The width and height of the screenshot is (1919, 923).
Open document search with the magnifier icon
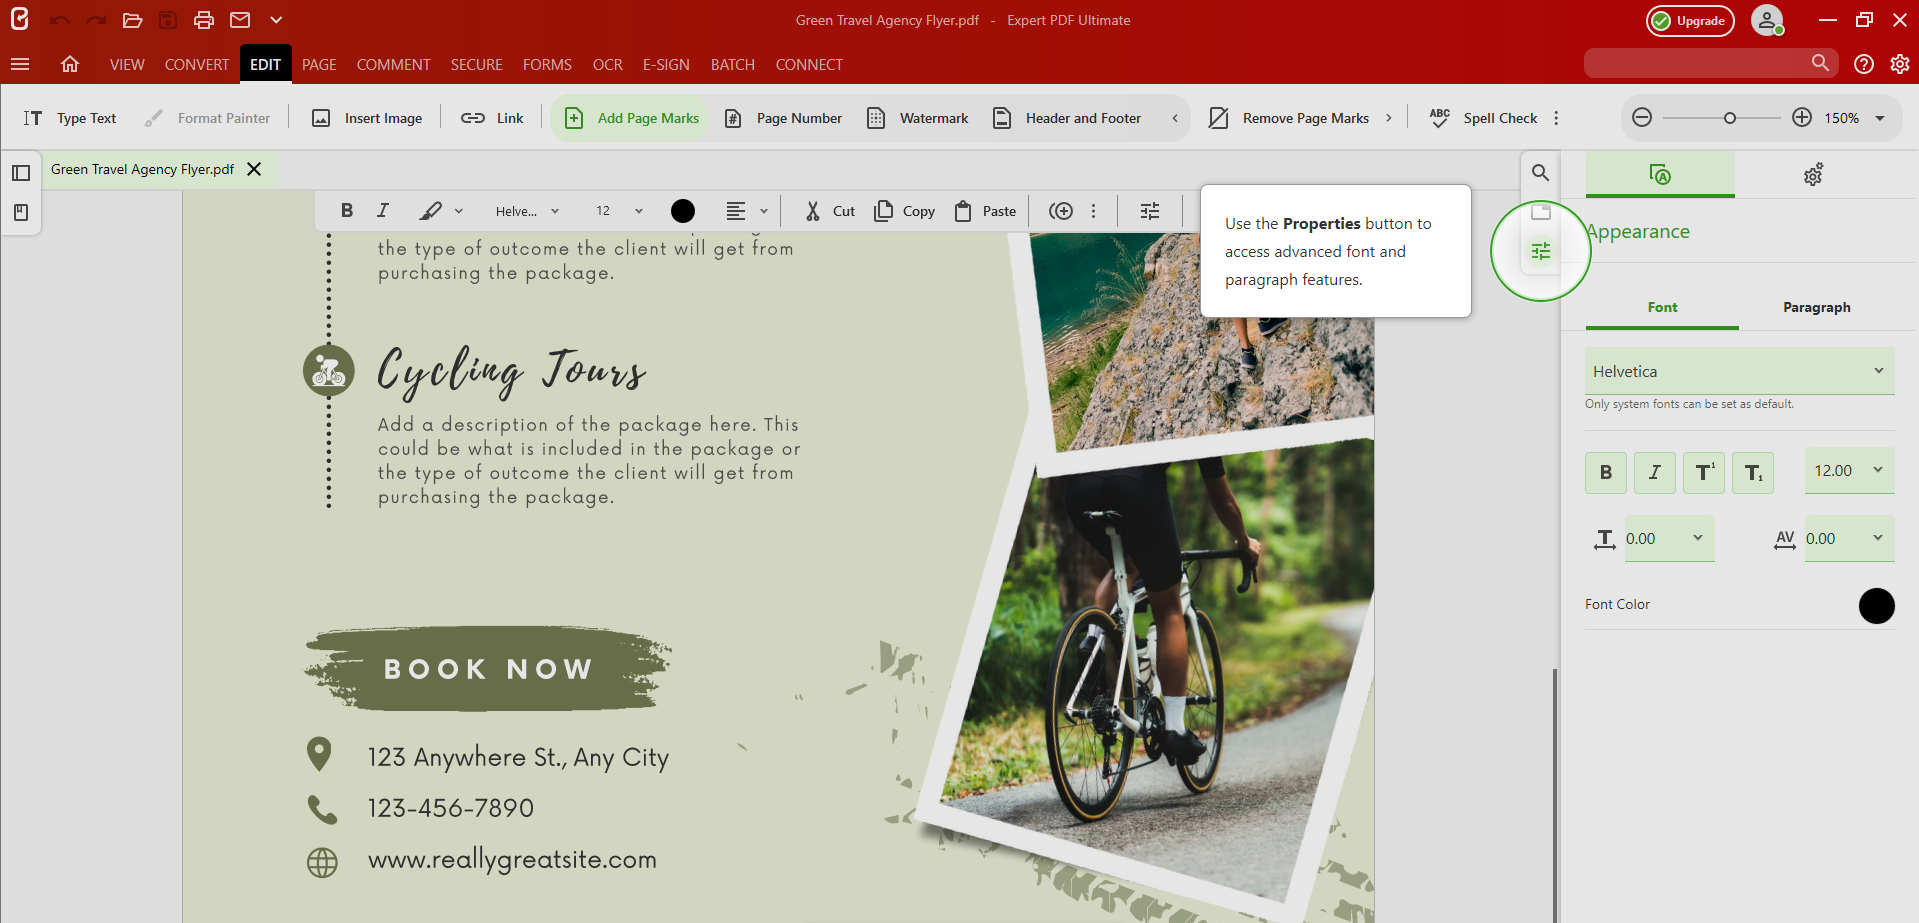[x=1540, y=172]
